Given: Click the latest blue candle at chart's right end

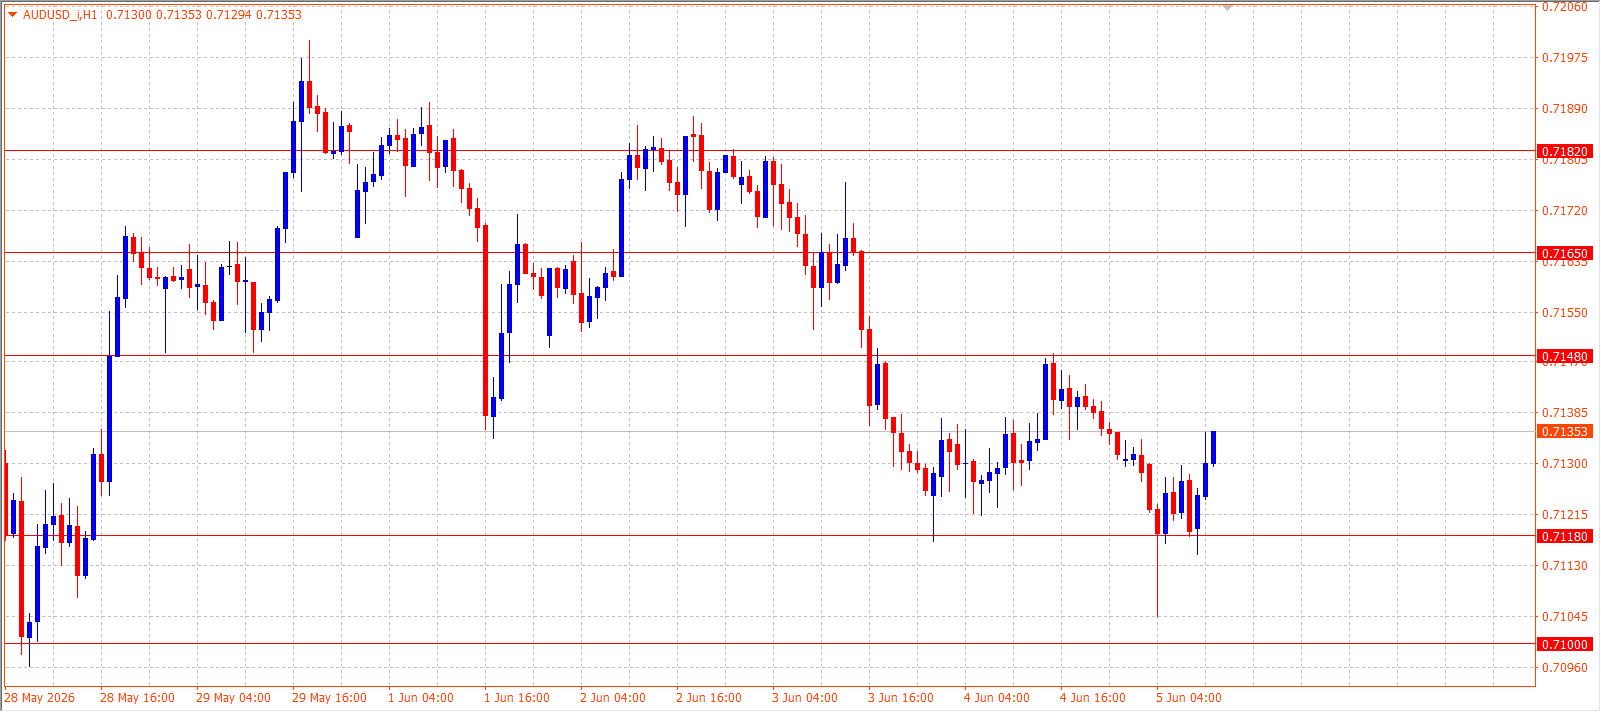Looking at the screenshot, I should (x=1214, y=447).
